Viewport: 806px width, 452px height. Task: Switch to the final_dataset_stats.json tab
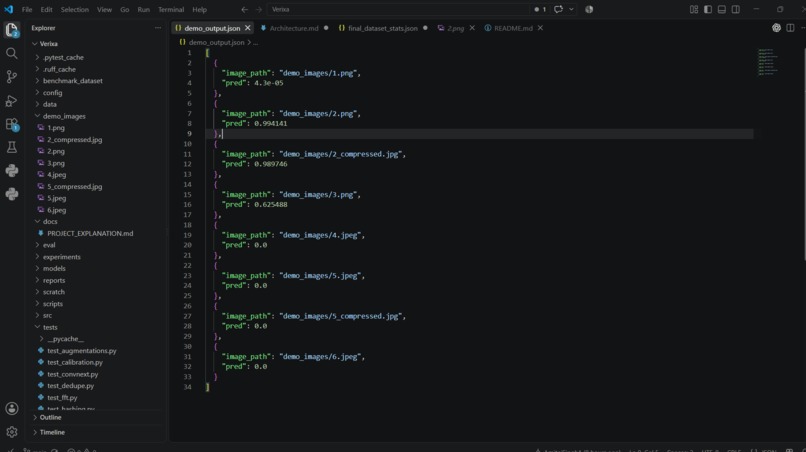(383, 28)
